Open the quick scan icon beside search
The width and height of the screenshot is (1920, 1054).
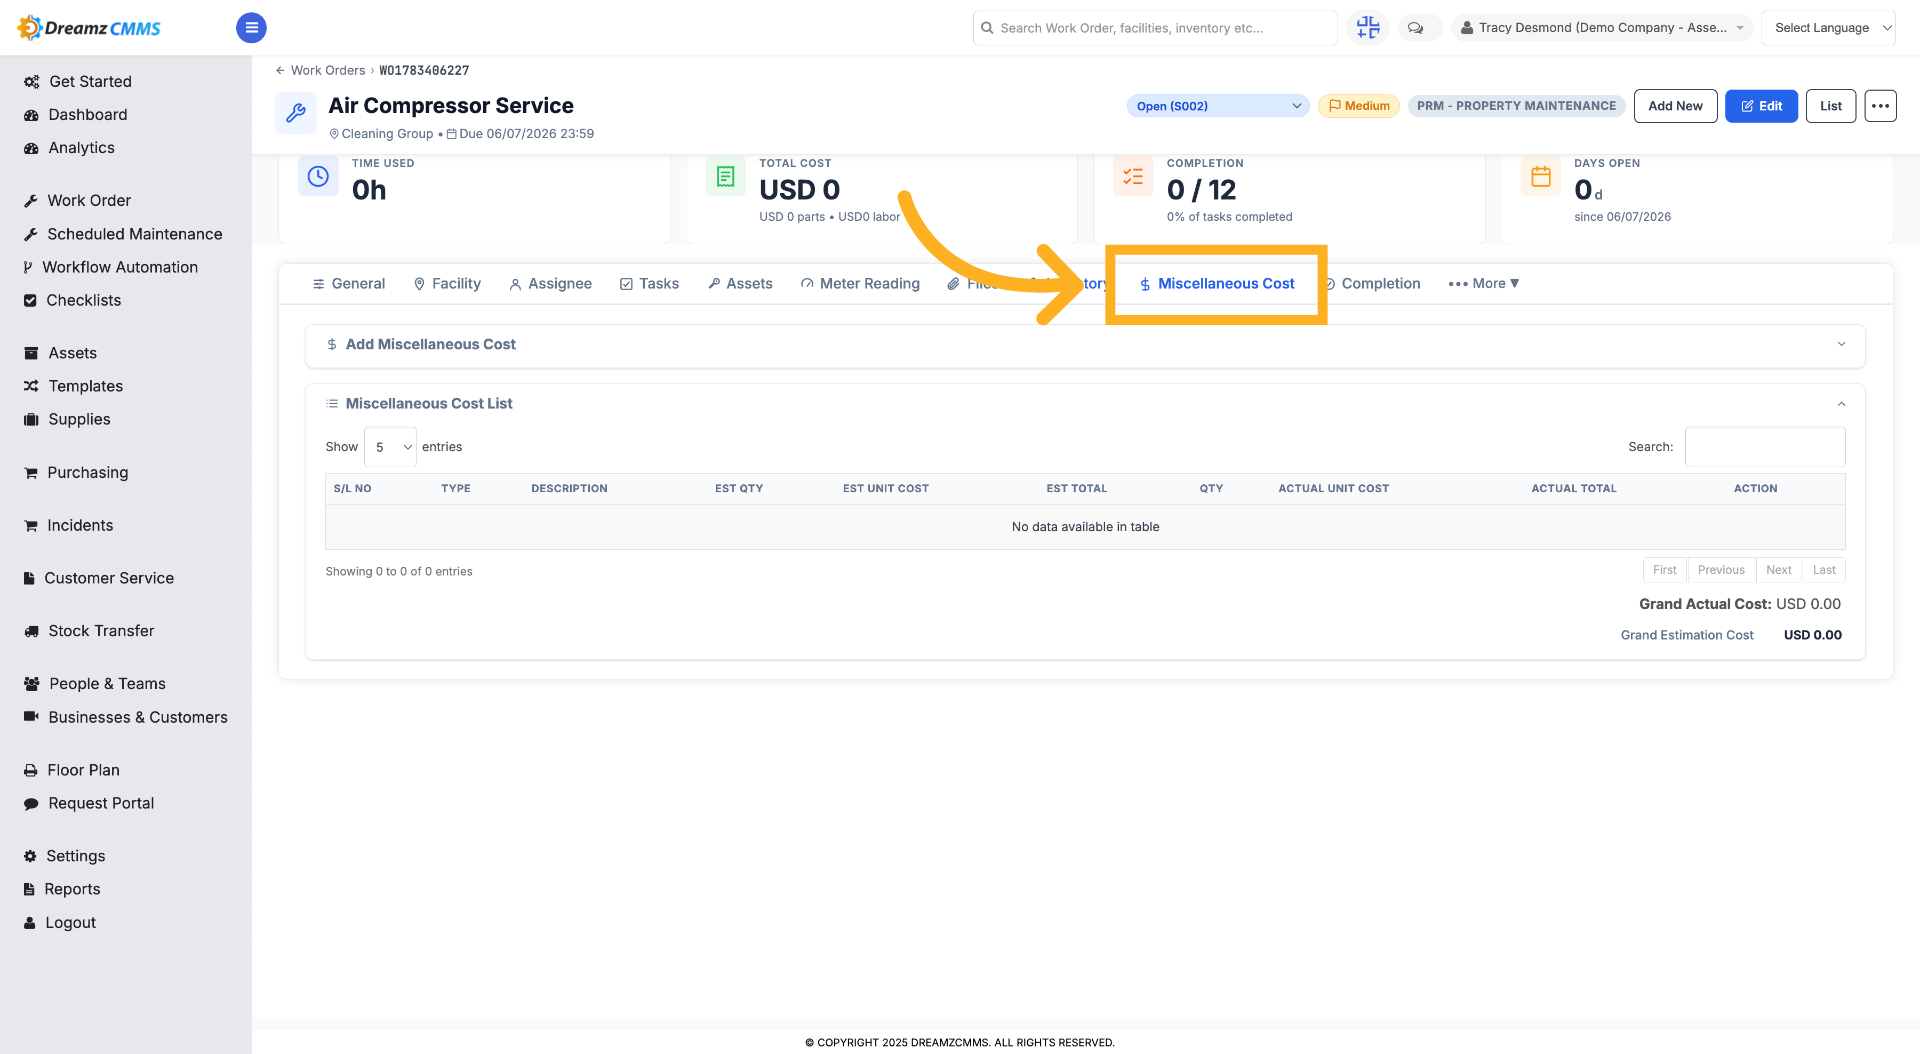[1368, 28]
